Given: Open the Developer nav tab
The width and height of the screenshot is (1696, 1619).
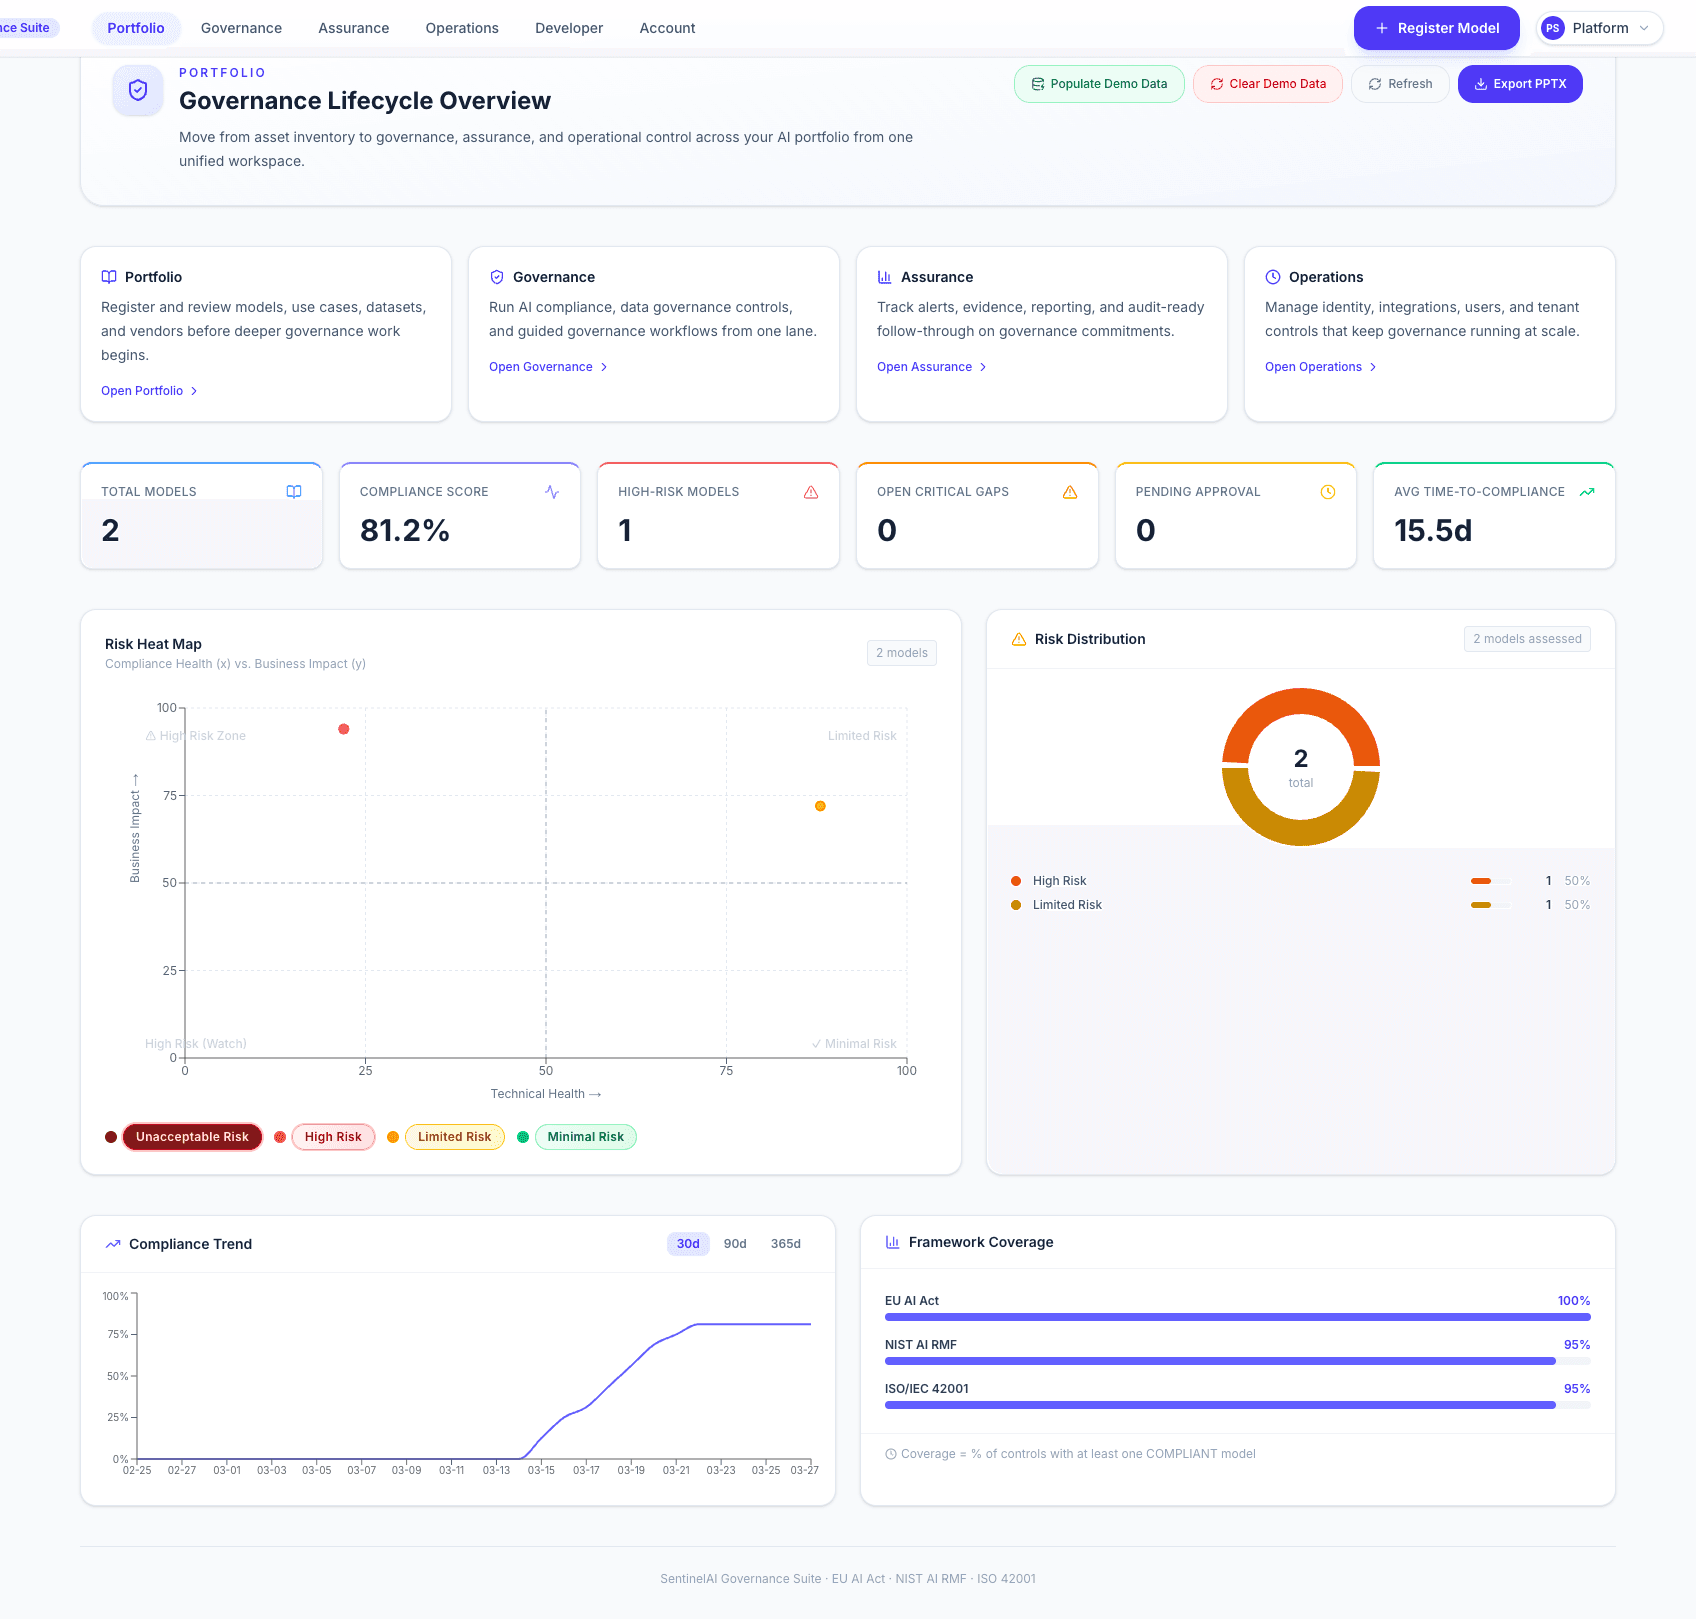Looking at the screenshot, I should [x=569, y=28].
